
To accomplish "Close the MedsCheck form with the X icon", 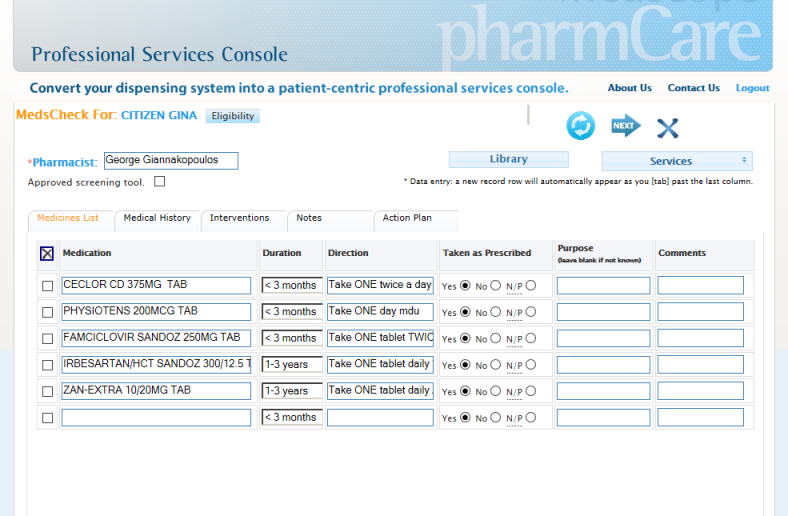I will [x=667, y=128].
